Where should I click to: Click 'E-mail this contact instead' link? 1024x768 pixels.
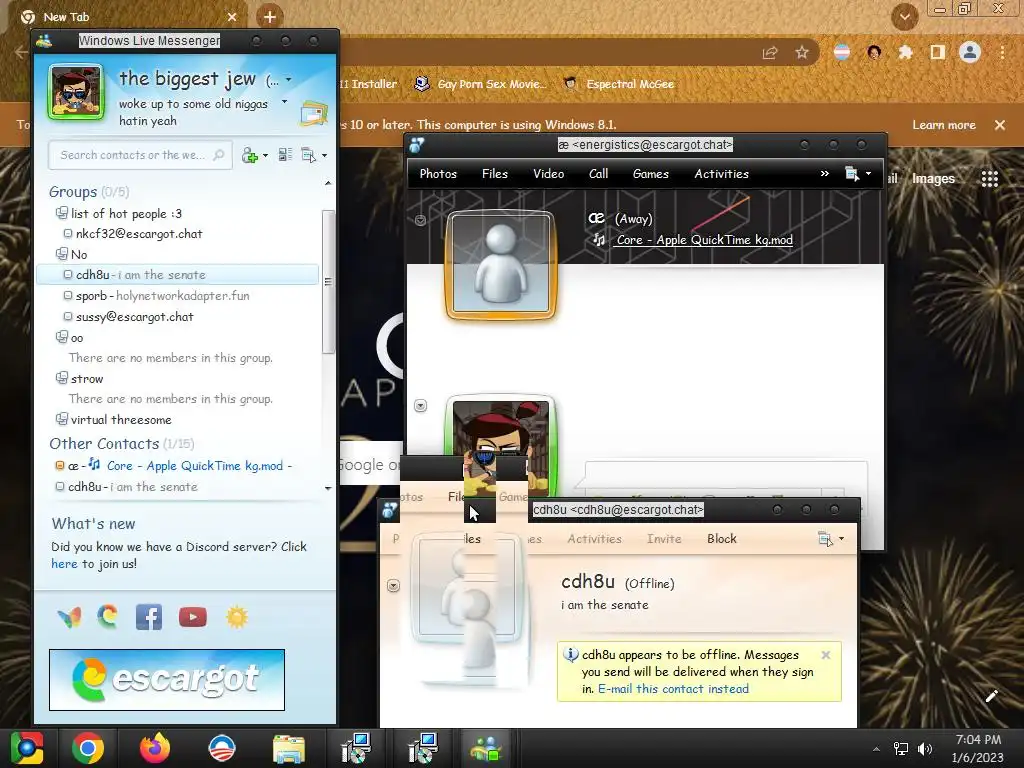pyautogui.click(x=673, y=689)
